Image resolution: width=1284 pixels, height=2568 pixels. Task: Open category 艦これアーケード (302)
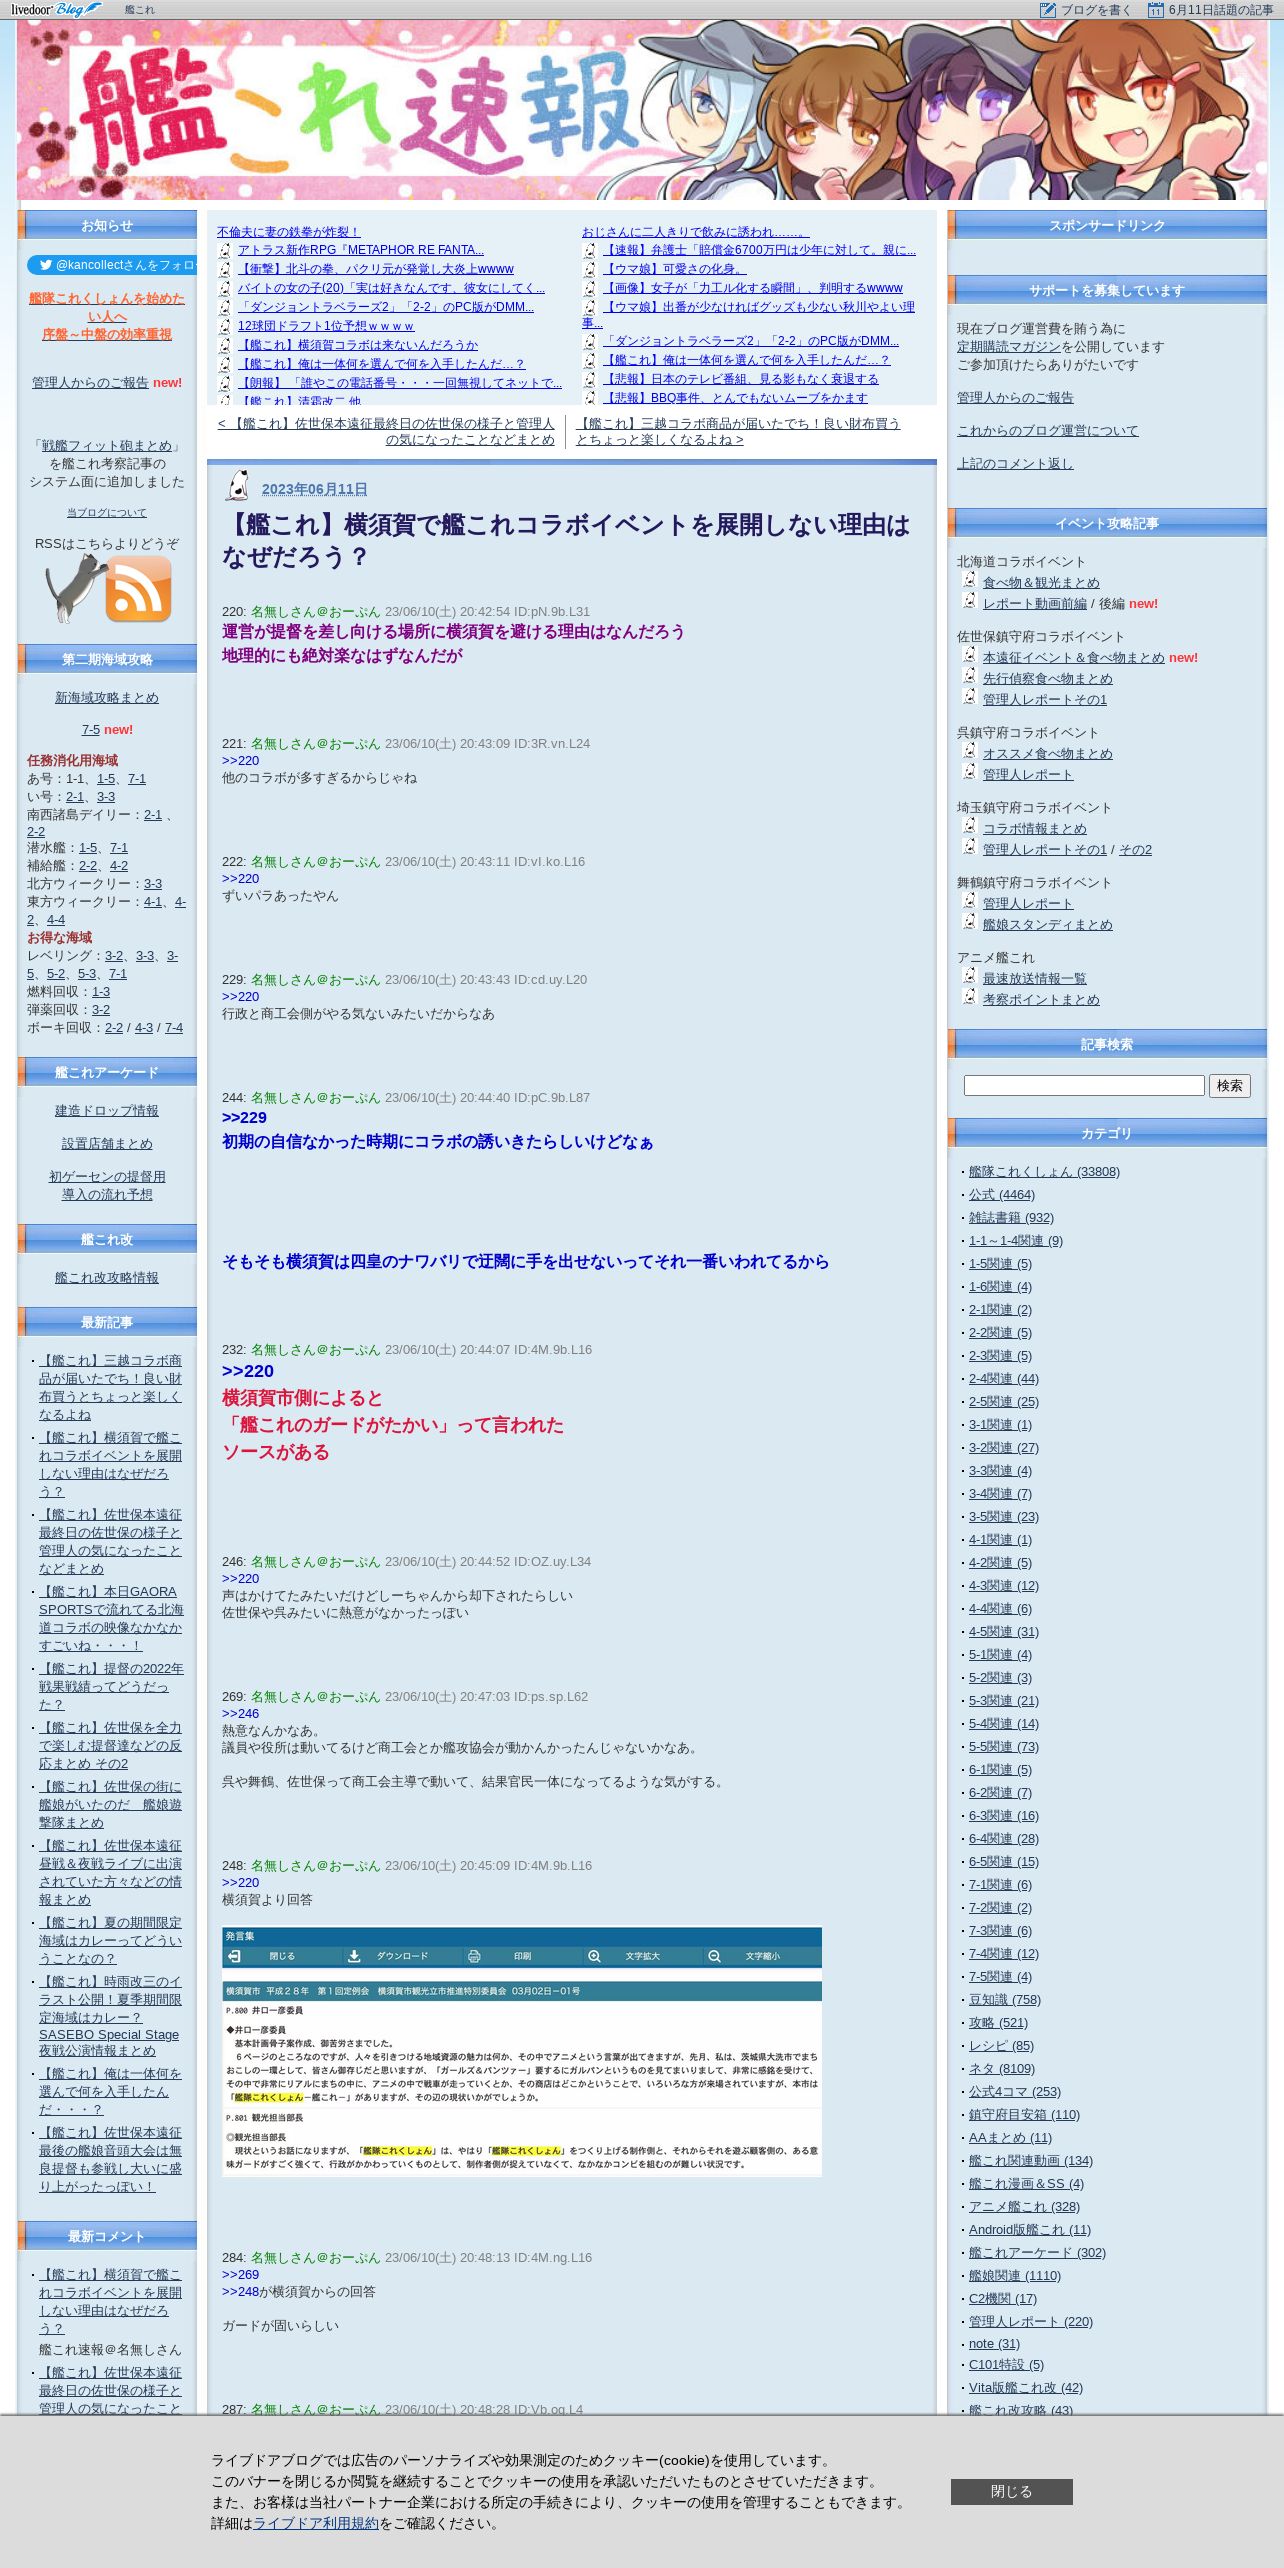coord(1037,2253)
